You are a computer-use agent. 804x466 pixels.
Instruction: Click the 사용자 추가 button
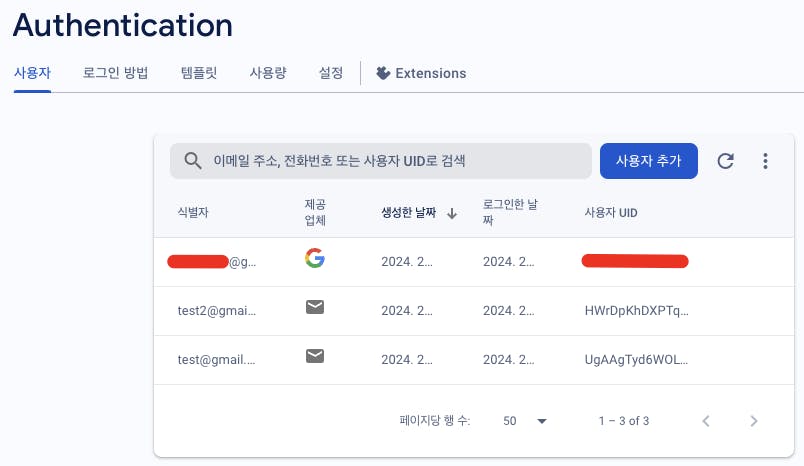click(x=648, y=161)
